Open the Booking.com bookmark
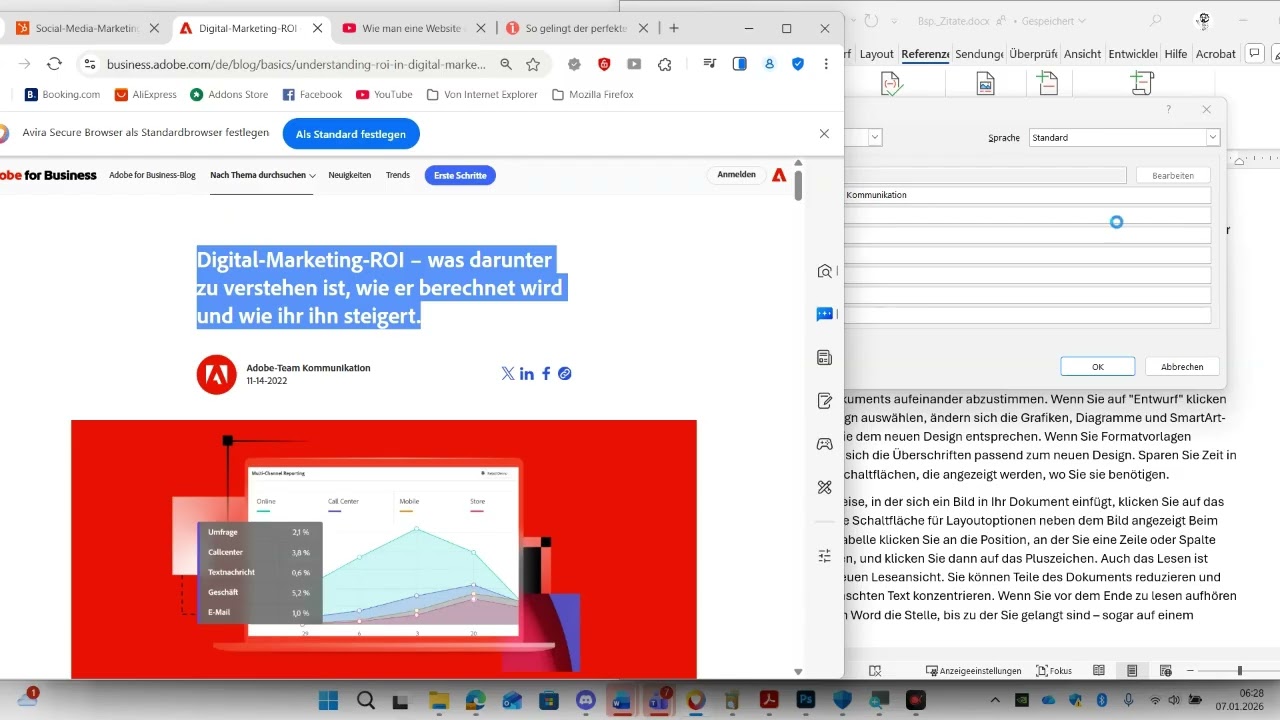The height and width of the screenshot is (720, 1280). 62,94
